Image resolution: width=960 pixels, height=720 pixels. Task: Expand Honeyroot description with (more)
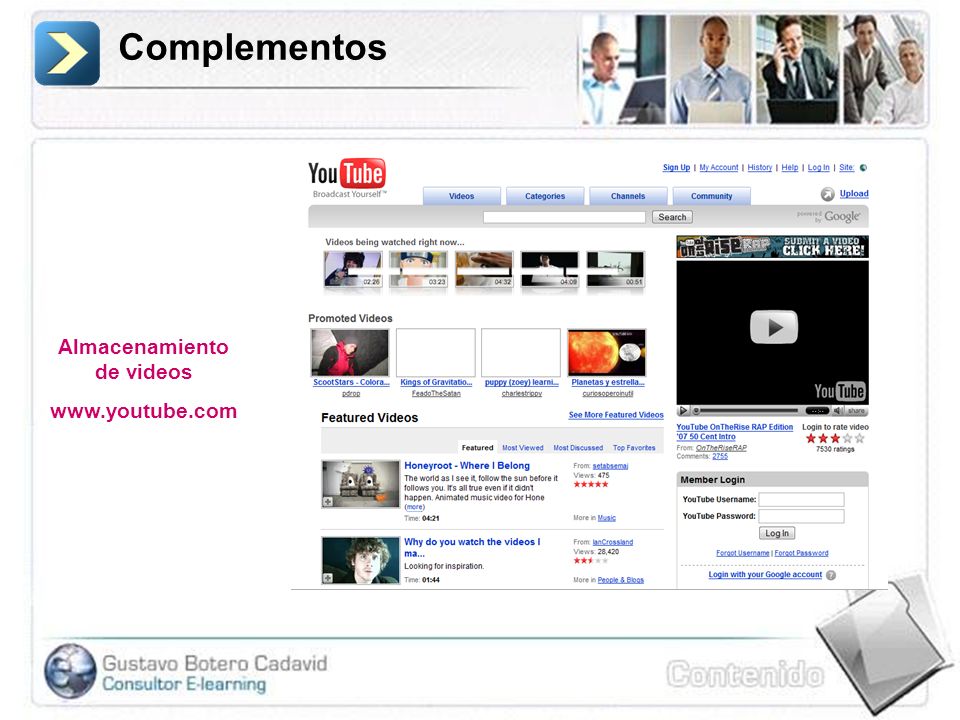click(x=414, y=507)
